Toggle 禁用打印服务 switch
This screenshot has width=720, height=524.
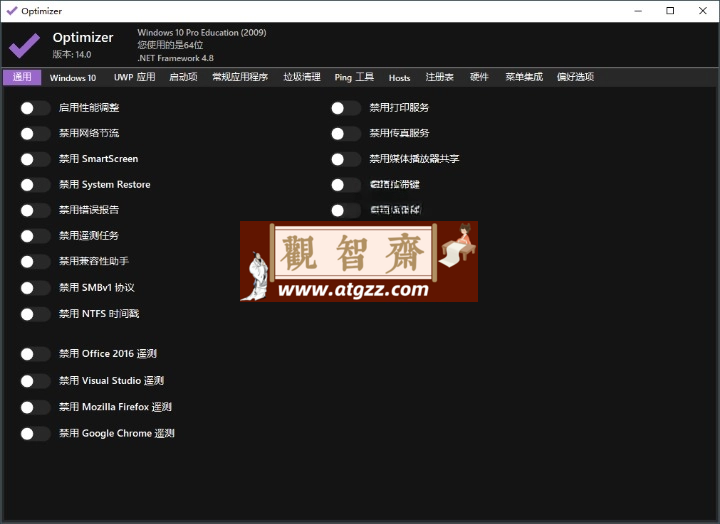click(346, 108)
